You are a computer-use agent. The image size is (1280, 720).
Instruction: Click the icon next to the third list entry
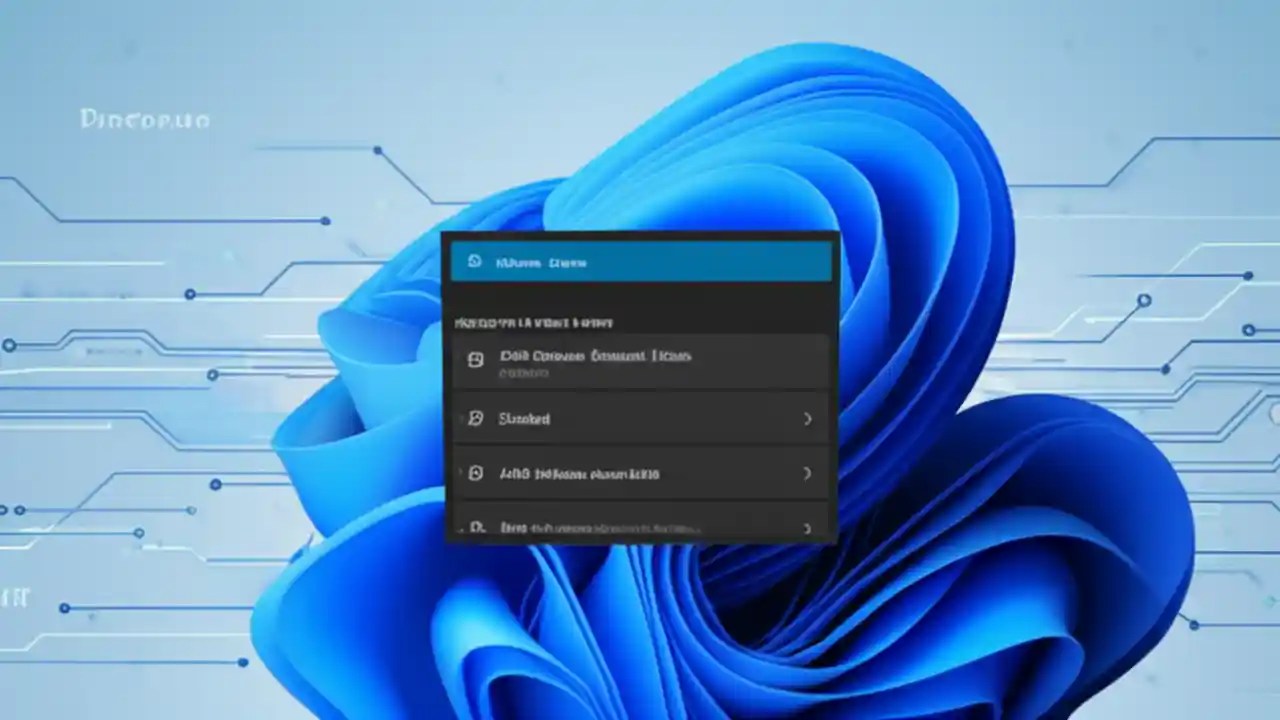click(475, 473)
